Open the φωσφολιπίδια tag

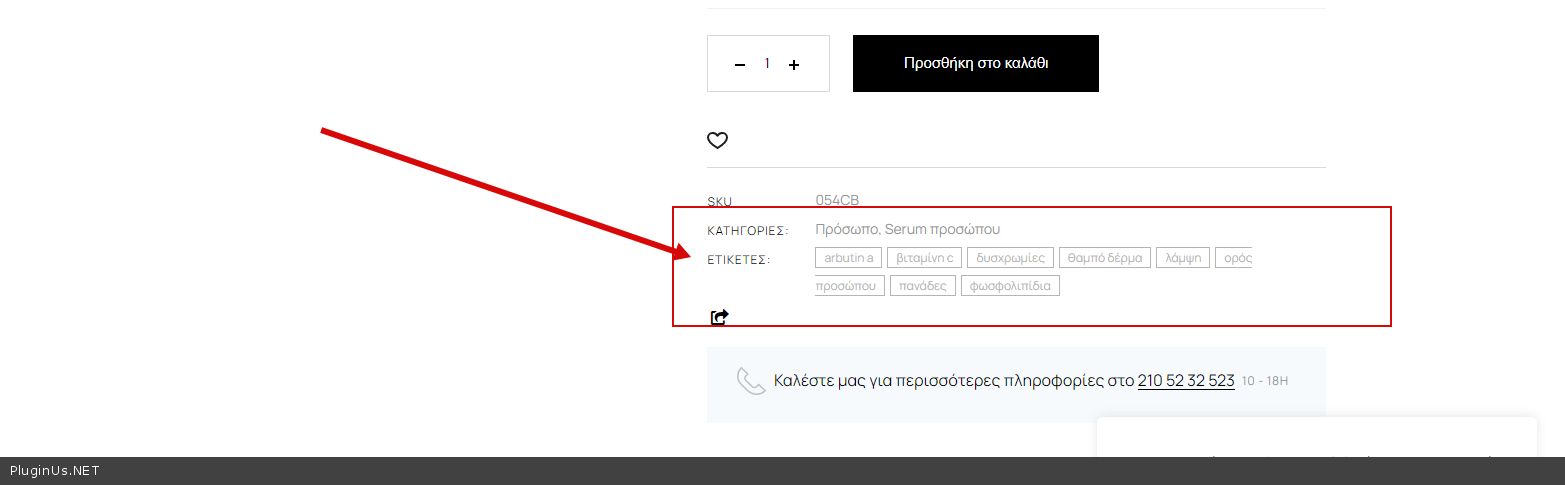click(1010, 286)
